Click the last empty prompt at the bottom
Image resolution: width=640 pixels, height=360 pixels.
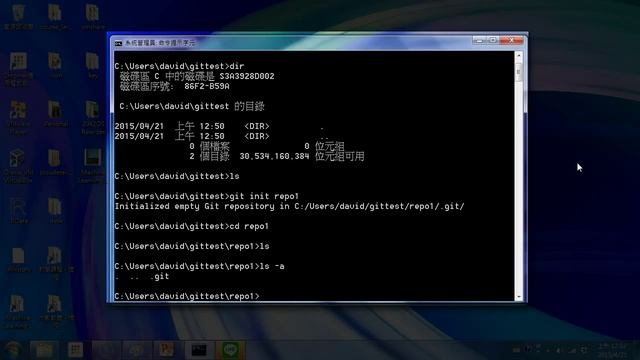187,296
